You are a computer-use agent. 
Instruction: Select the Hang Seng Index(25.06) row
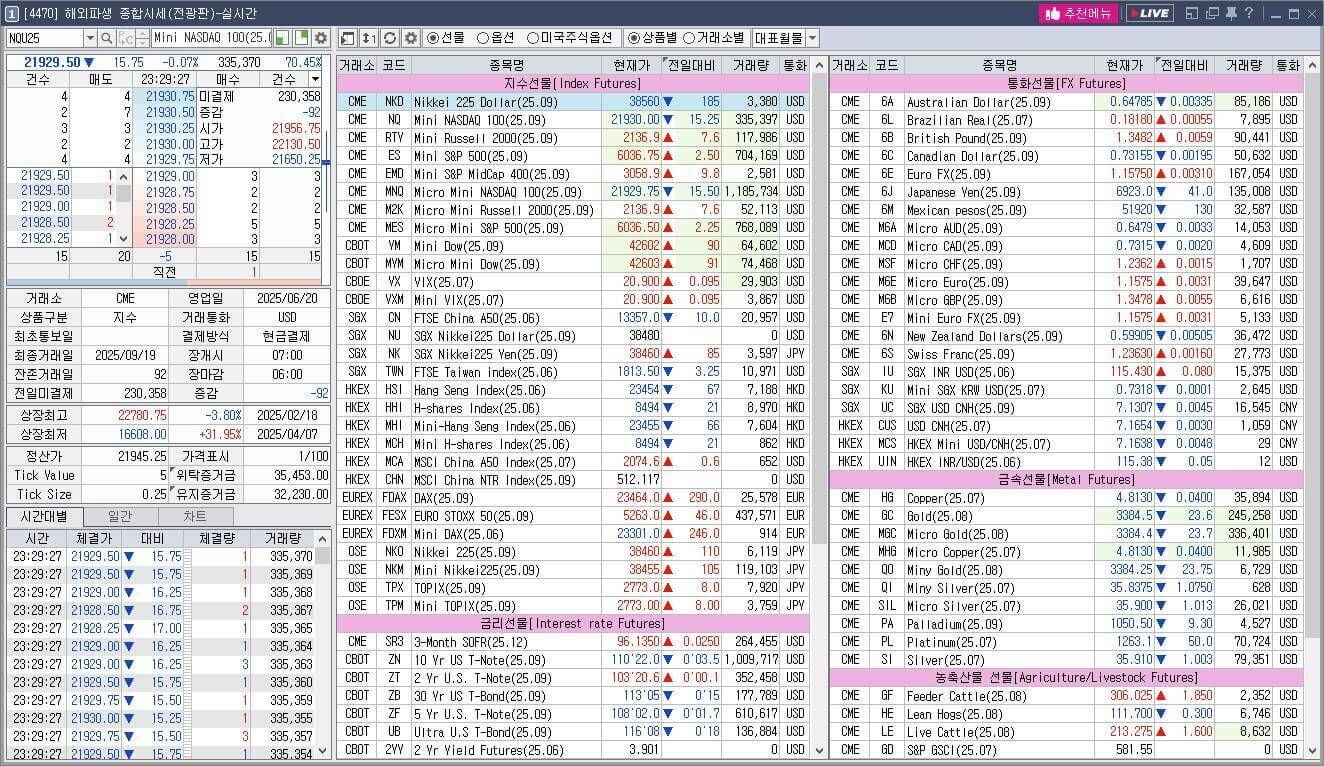[x=573, y=389]
